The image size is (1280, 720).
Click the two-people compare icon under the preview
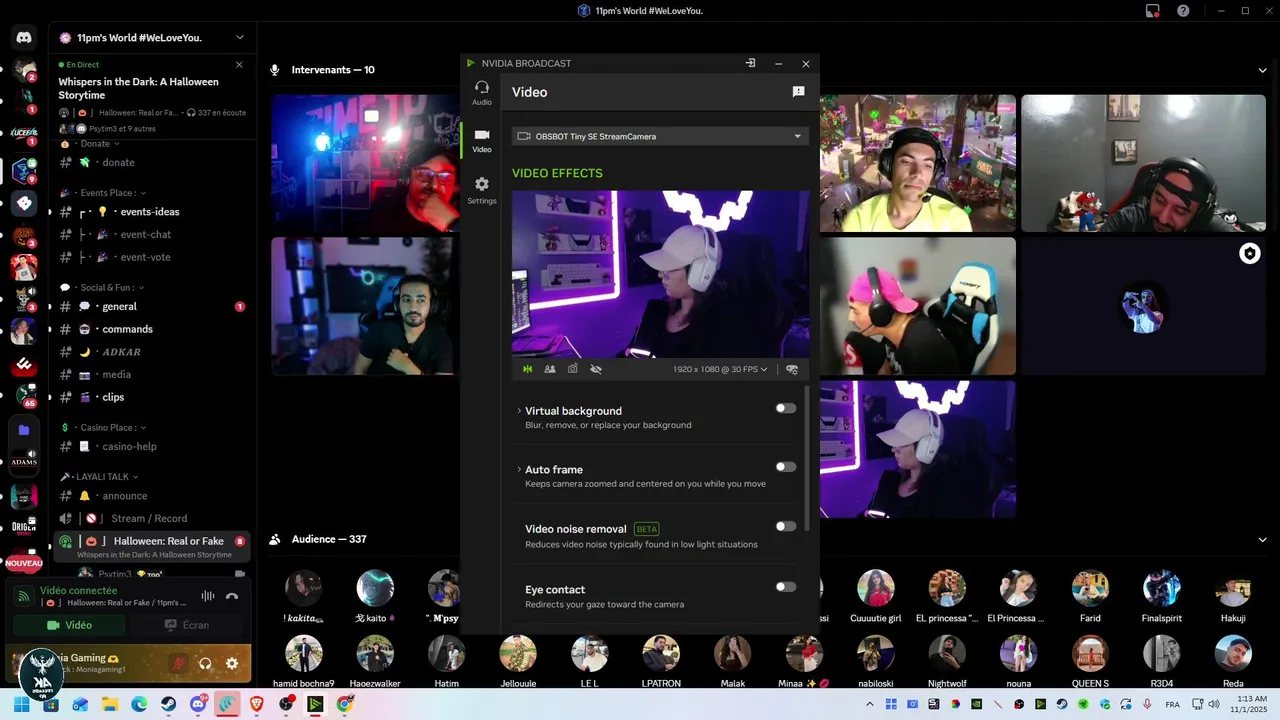tap(550, 369)
